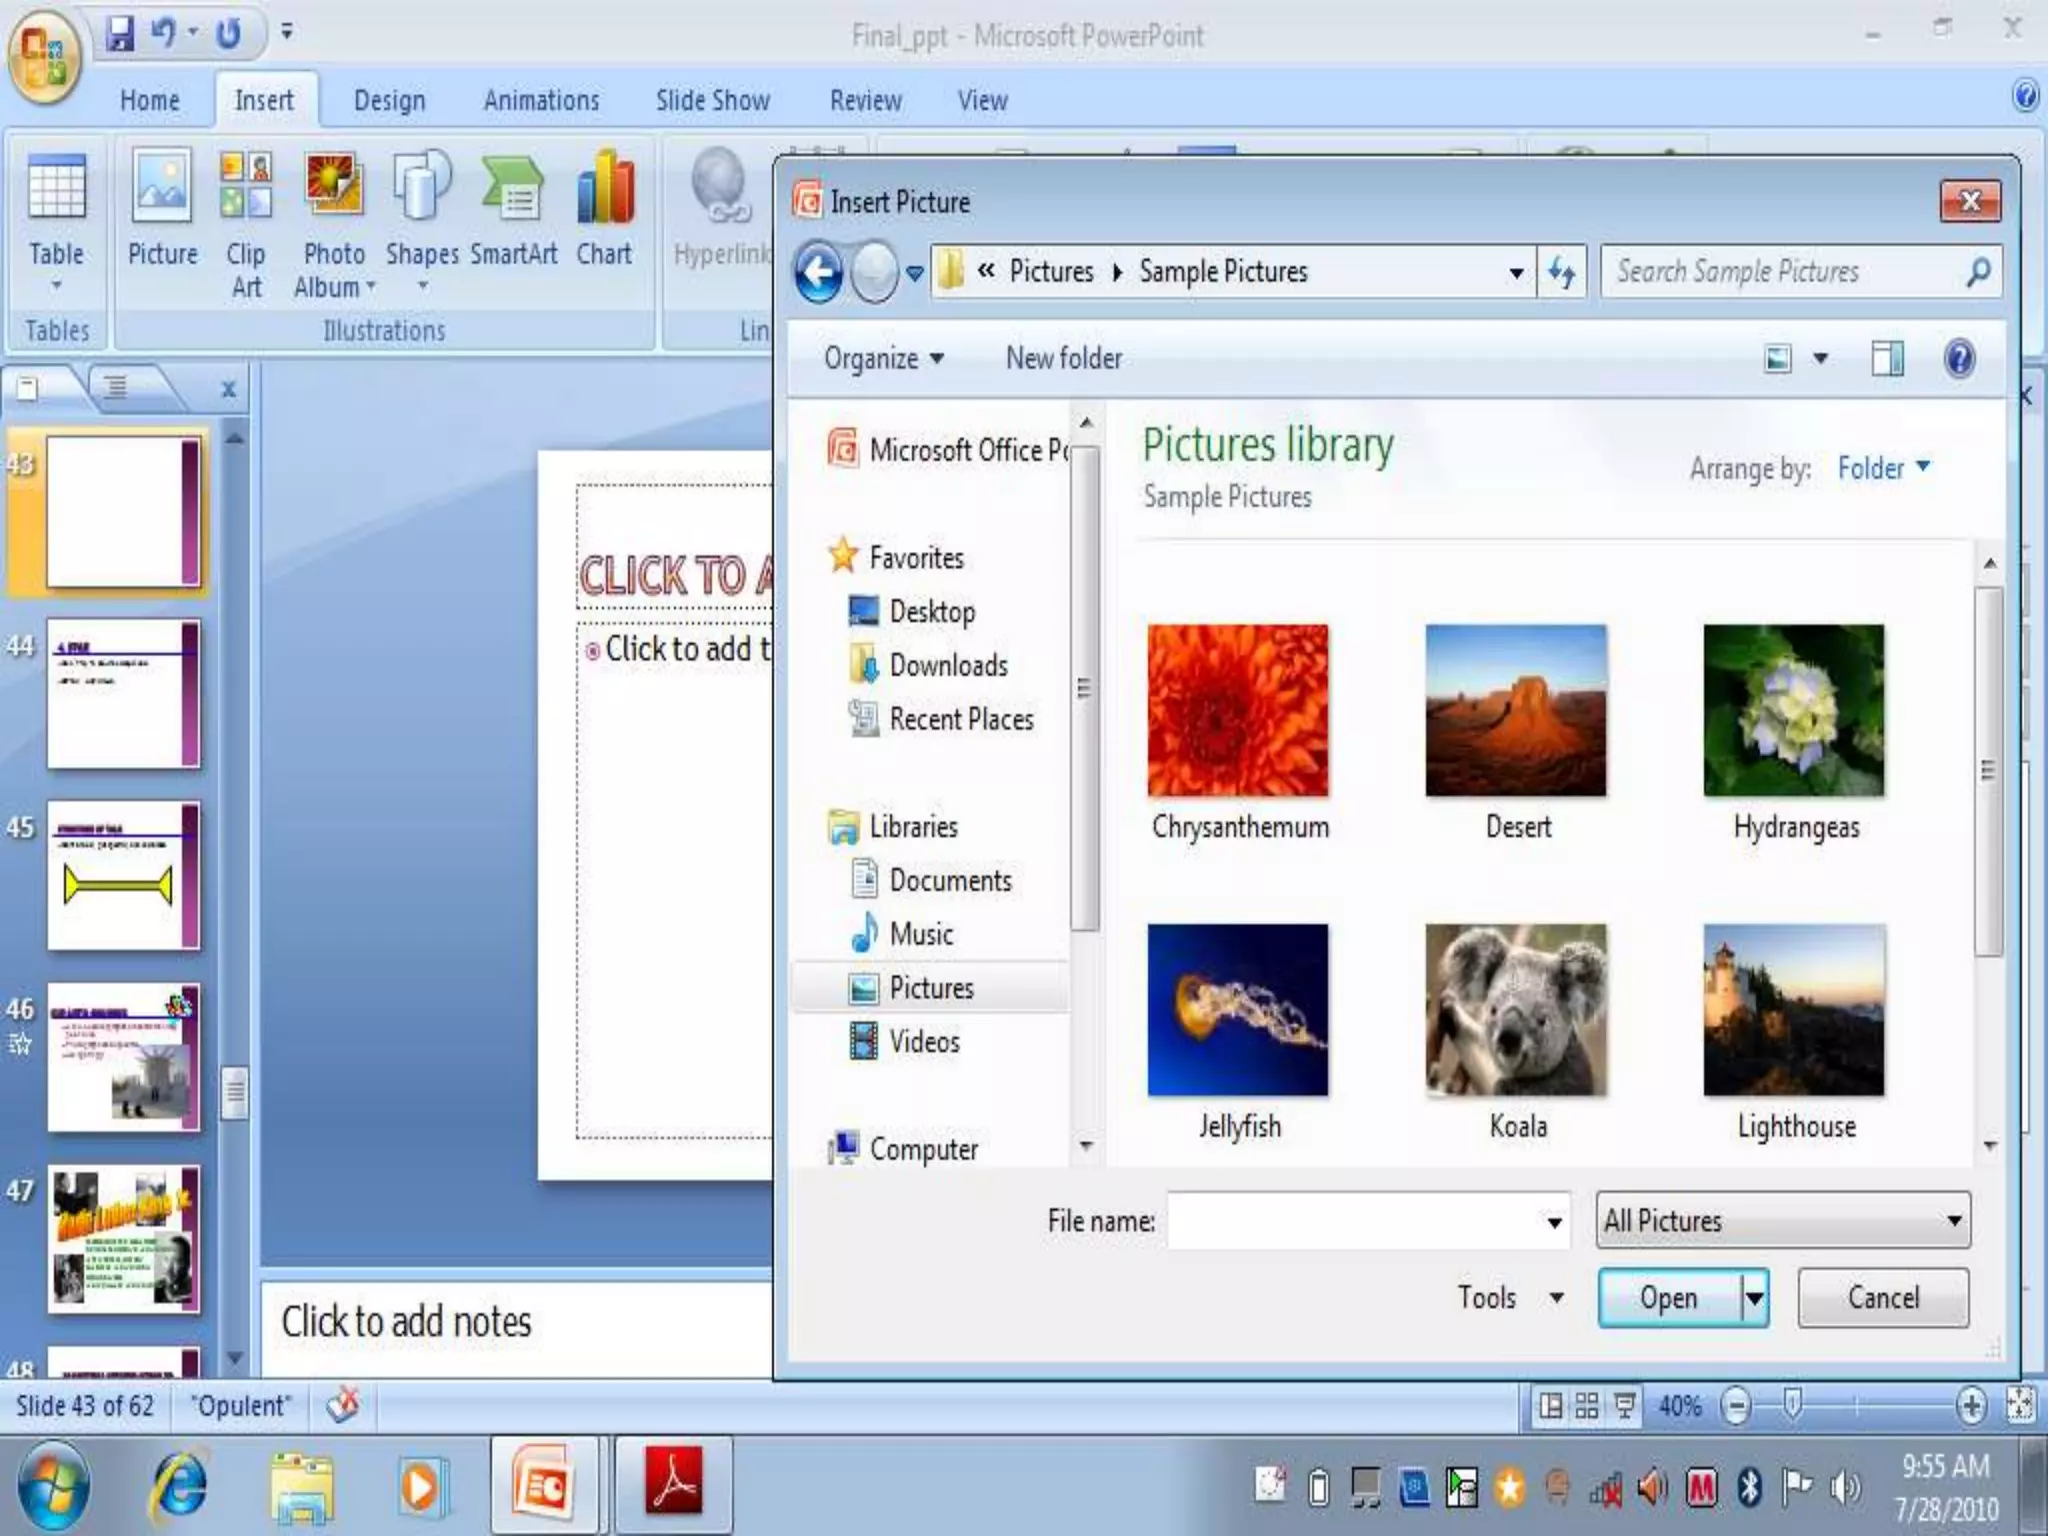Switch to Slide Sorter view in status bar

click(1587, 1407)
